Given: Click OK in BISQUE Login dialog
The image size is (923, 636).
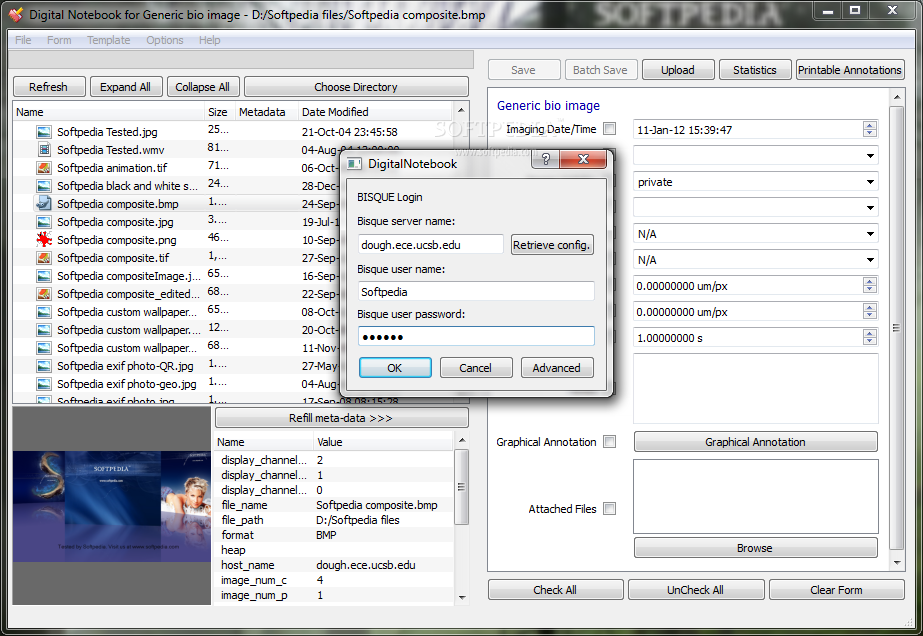Looking at the screenshot, I should [395, 367].
